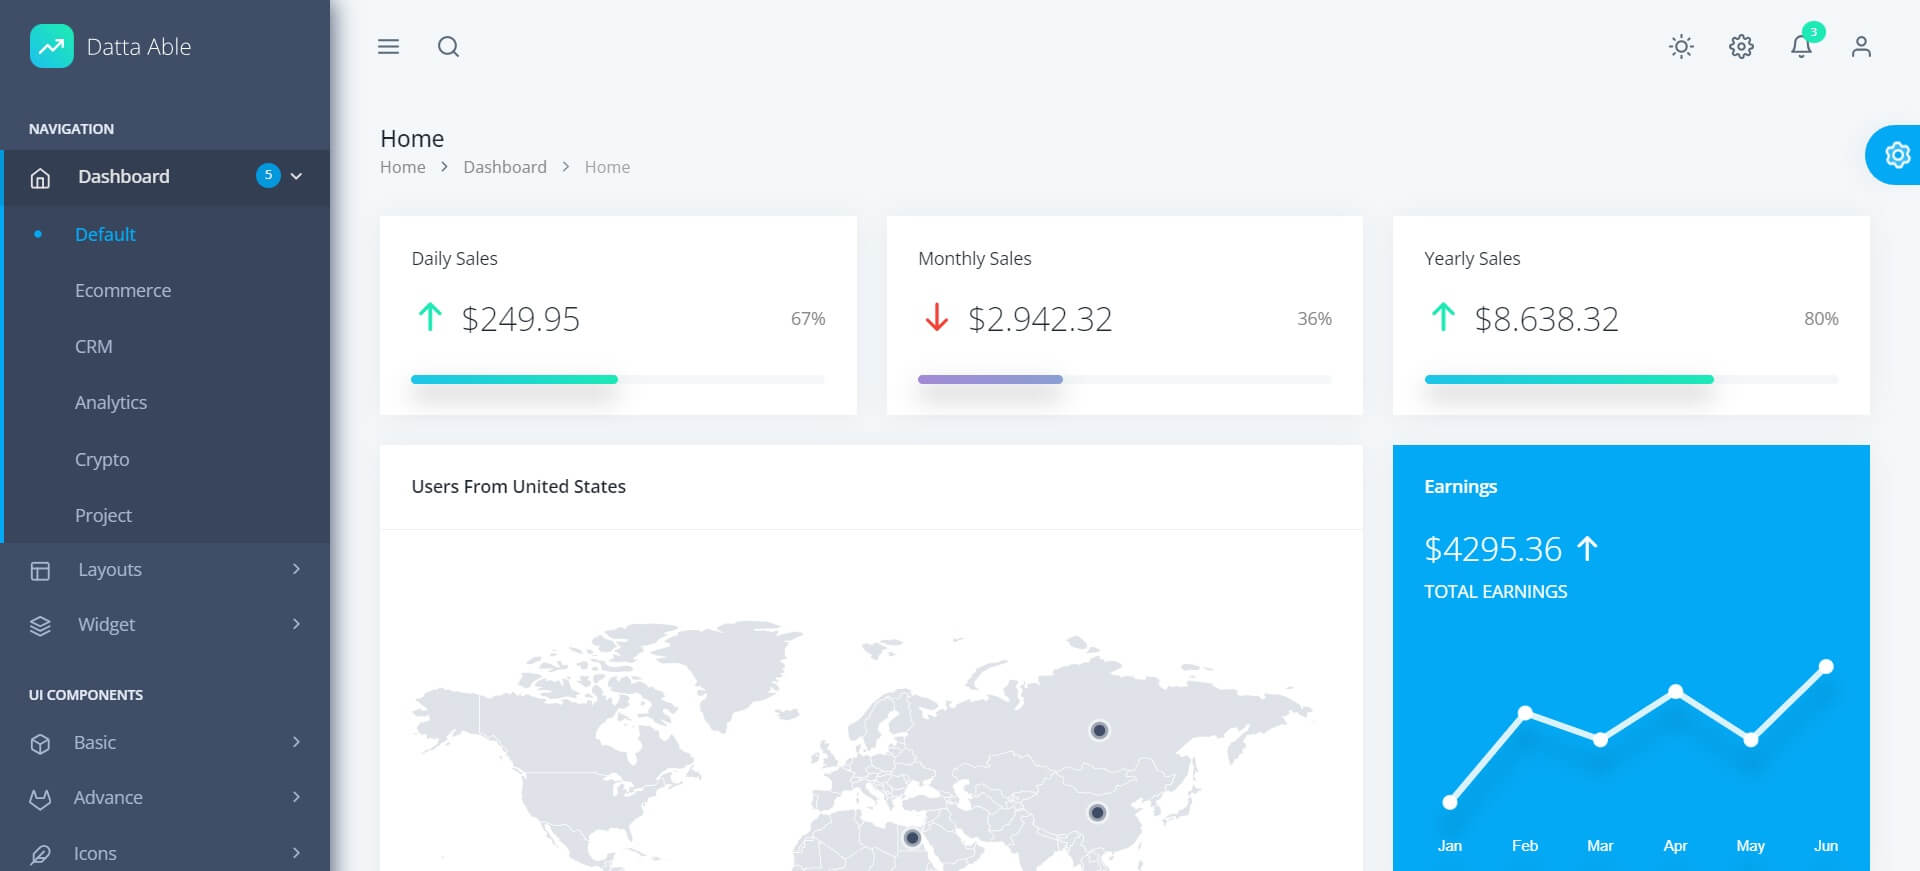
Task: Select Ecommerce in the sidebar
Action: pyautogui.click(x=123, y=290)
